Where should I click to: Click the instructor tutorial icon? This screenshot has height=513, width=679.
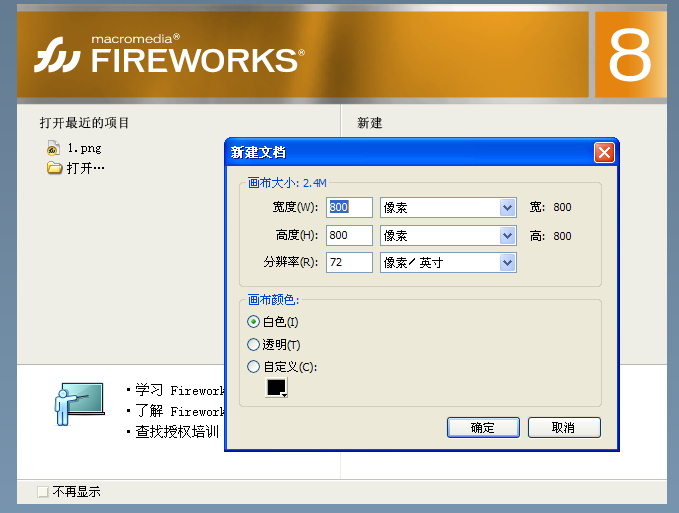tap(79, 403)
